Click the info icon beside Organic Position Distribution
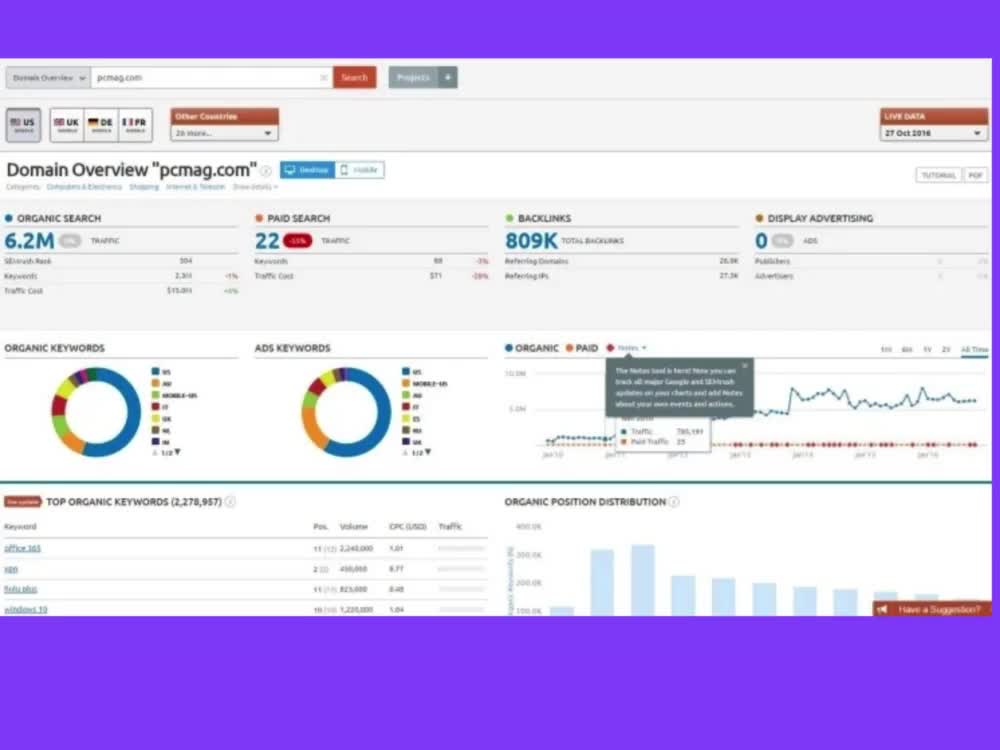This screenshot has width=1000, height=750. (673, 502)
